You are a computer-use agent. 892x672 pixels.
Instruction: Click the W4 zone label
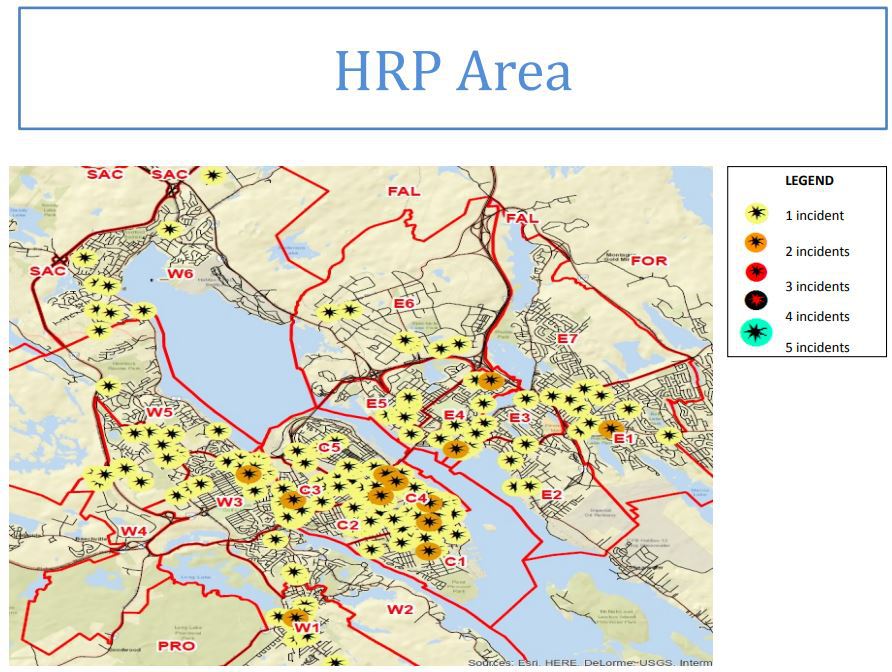[134, 531]
